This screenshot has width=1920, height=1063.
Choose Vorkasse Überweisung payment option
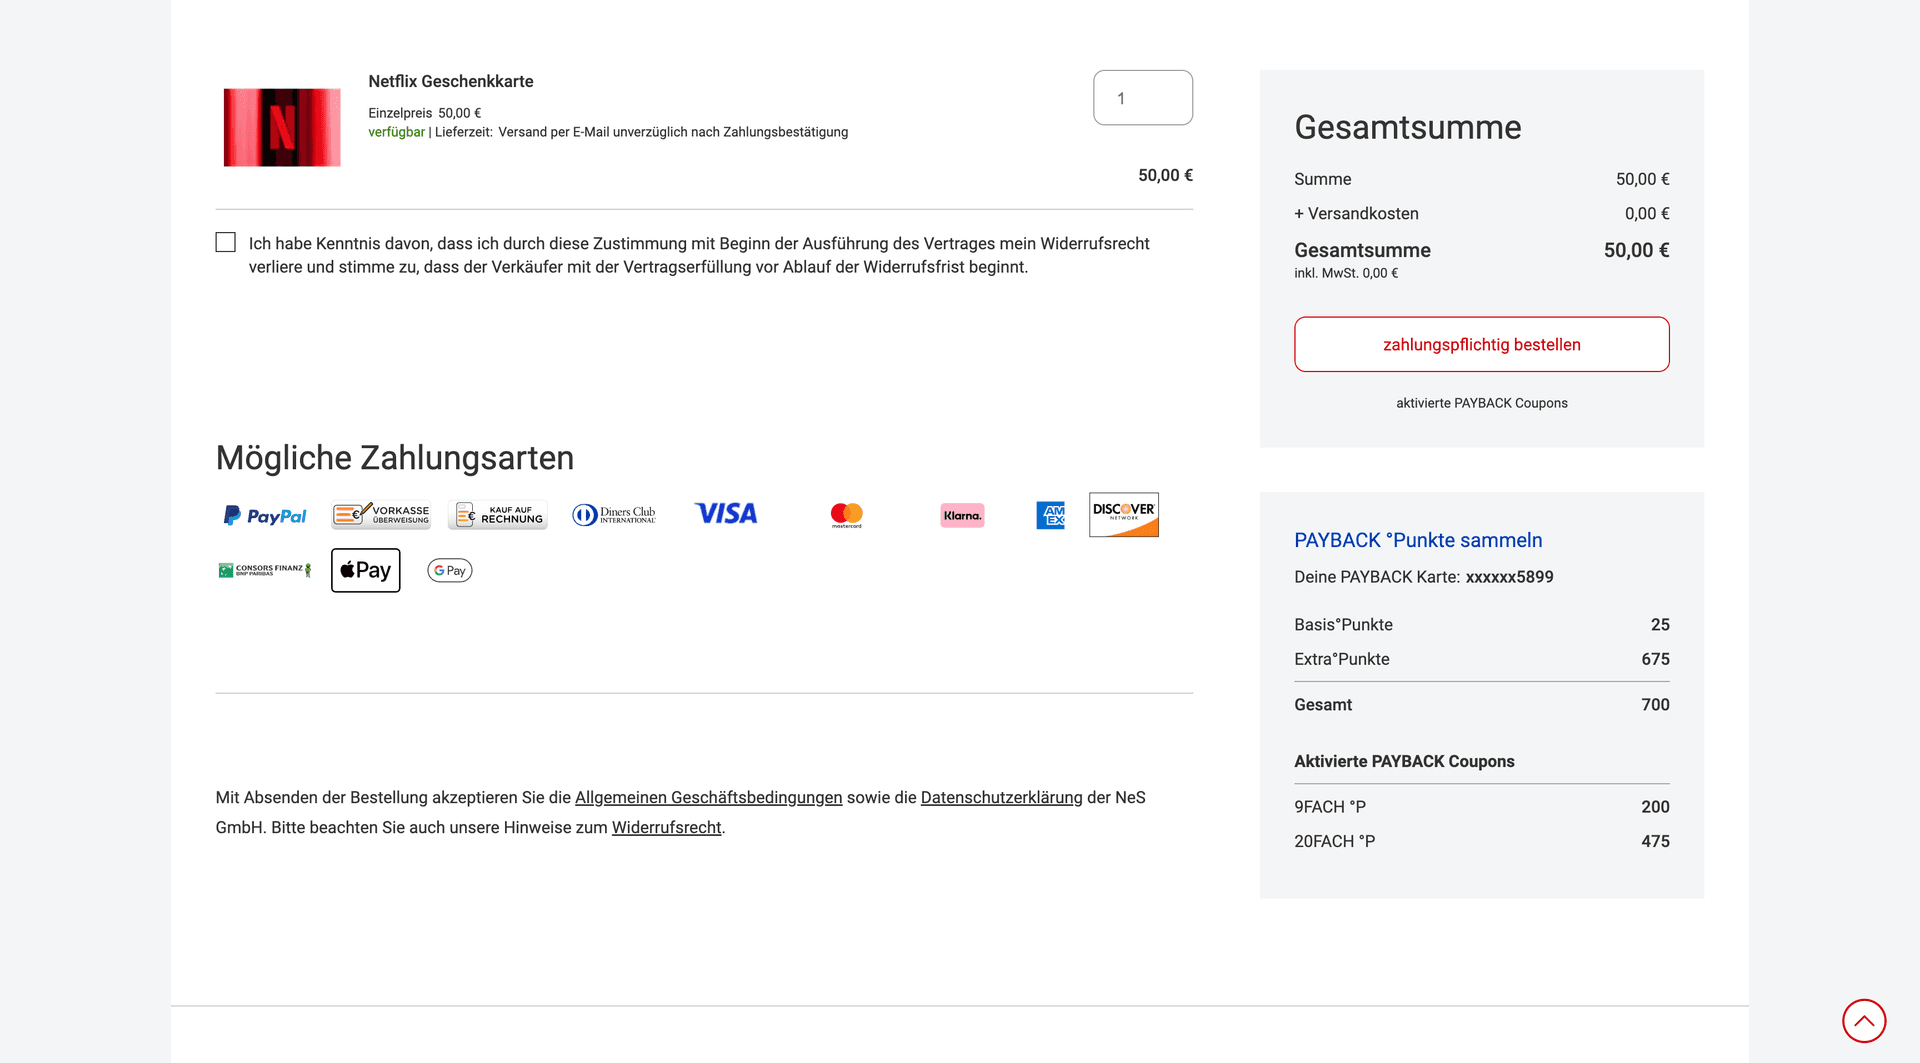pyautogui.click(x=380, y=514)
